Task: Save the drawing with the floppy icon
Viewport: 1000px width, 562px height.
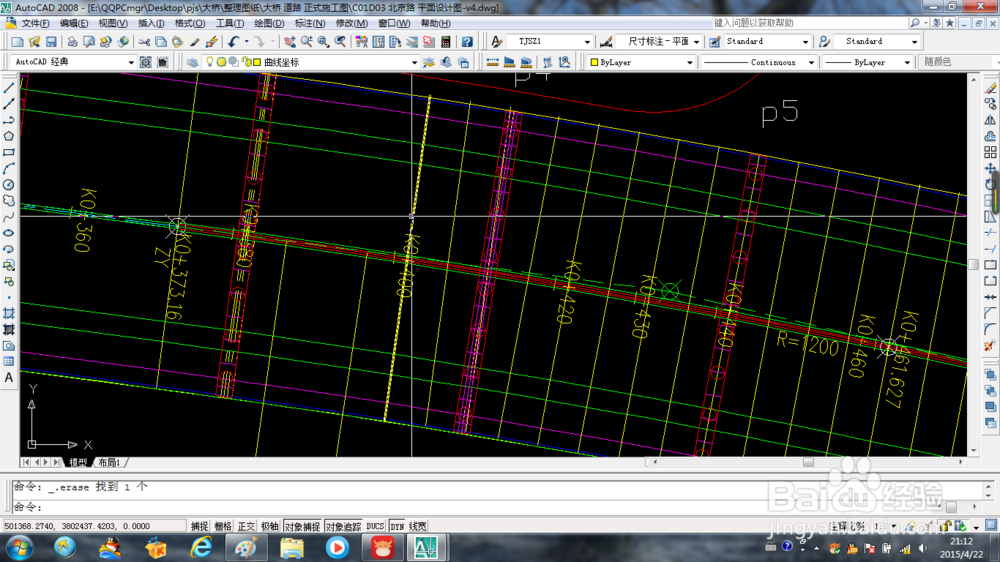Action: point(51,42)
